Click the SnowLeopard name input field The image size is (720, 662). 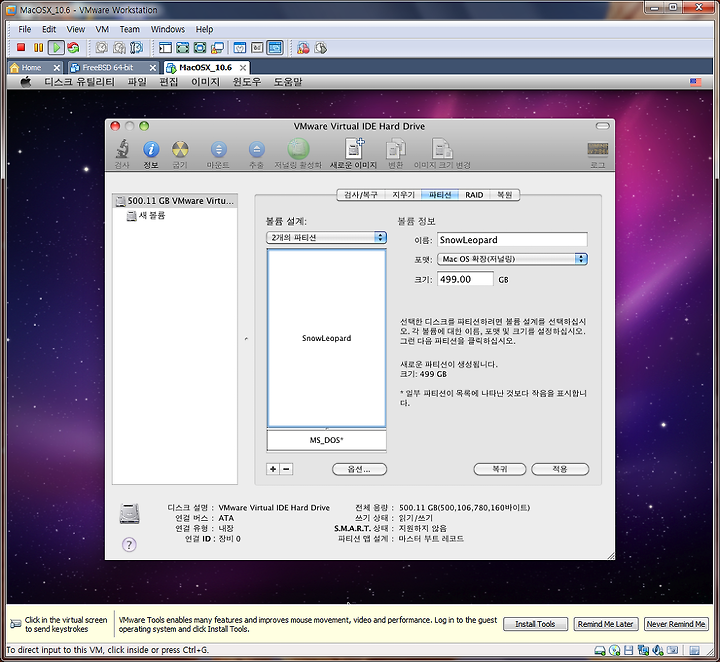tap(512, 240)
